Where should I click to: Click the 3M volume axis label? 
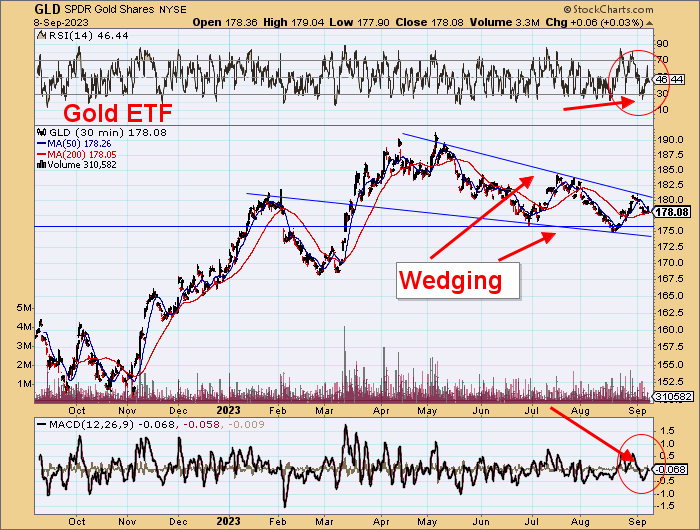25,346
